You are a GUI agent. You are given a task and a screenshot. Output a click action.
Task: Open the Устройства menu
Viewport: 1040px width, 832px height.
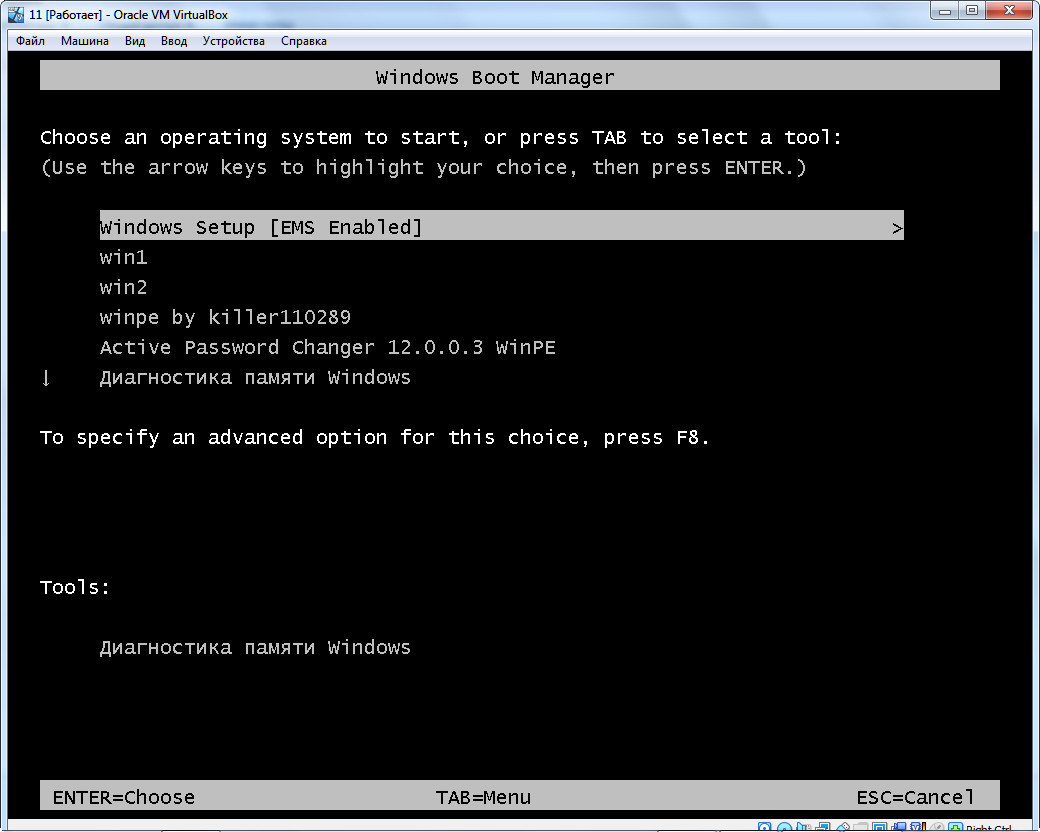233,41
